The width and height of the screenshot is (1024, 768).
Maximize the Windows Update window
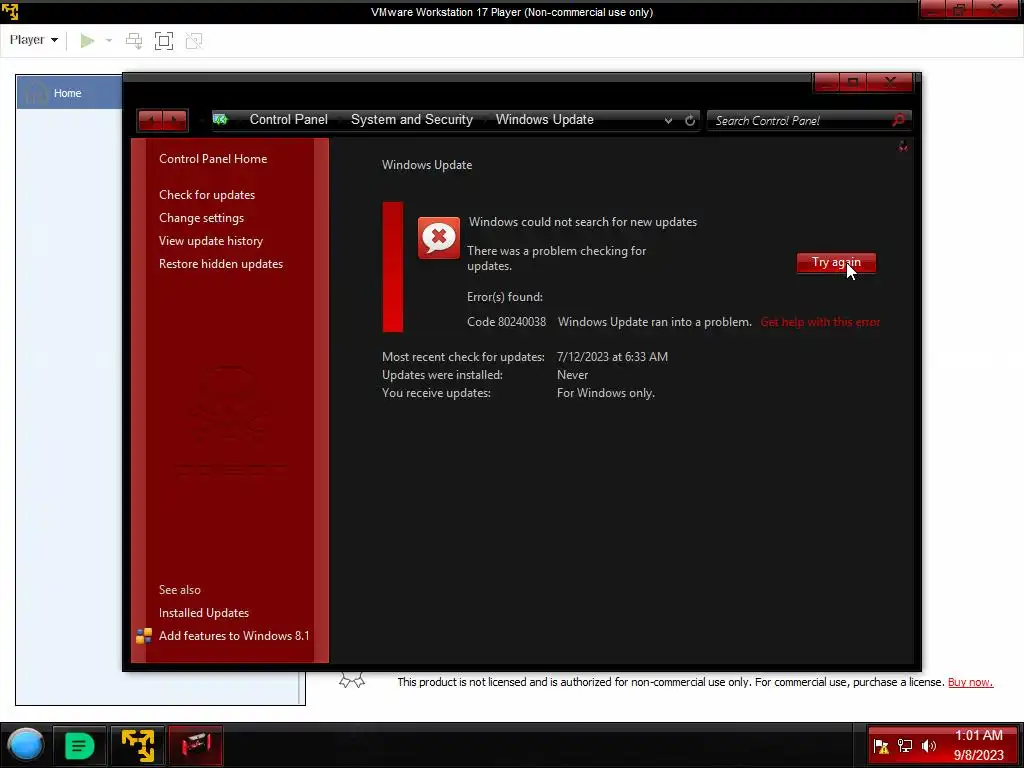[x=853, y=82]
